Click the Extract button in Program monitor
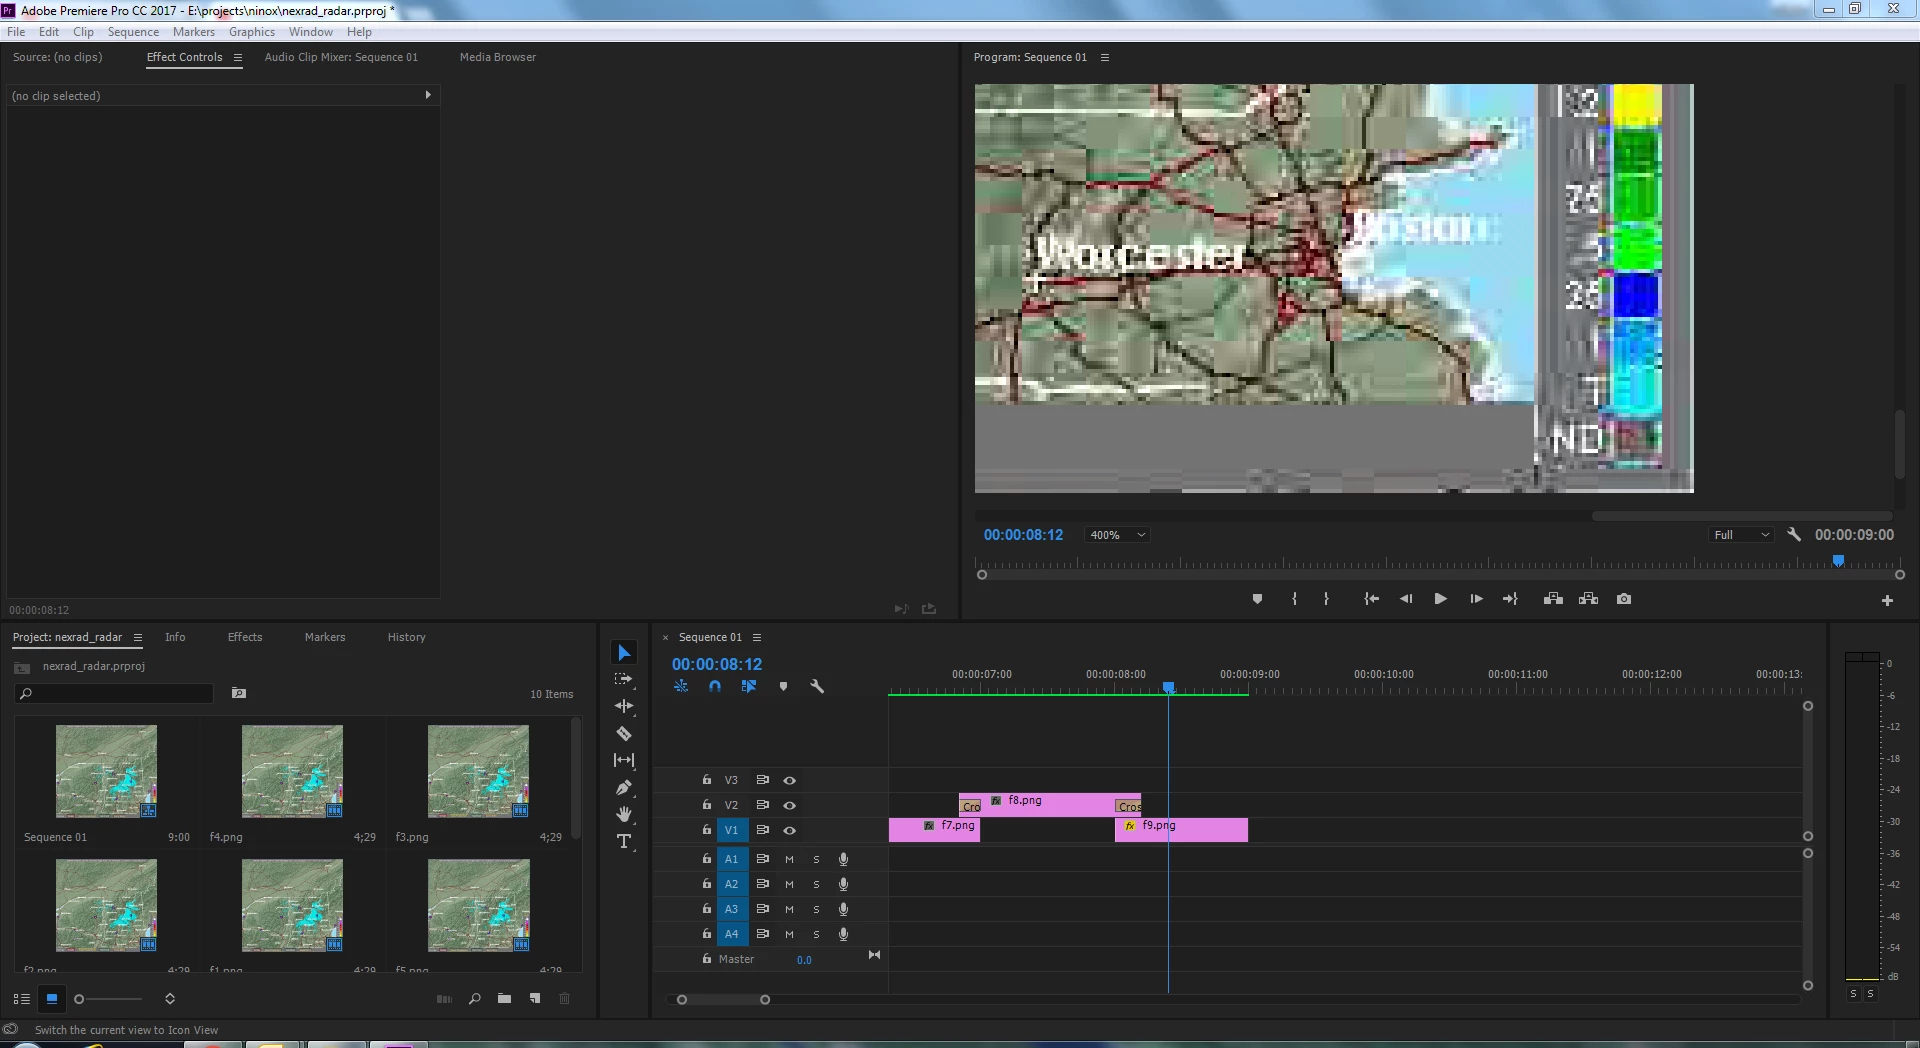This screenshot has width=1920, height=1048. pyautogui.click(x=1588, y=599)
